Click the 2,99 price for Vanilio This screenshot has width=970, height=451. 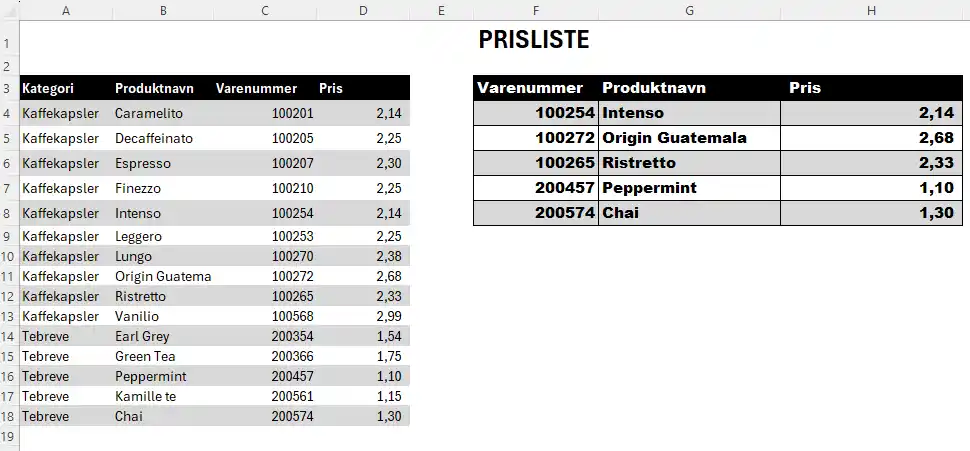click(x=388, y=316)
